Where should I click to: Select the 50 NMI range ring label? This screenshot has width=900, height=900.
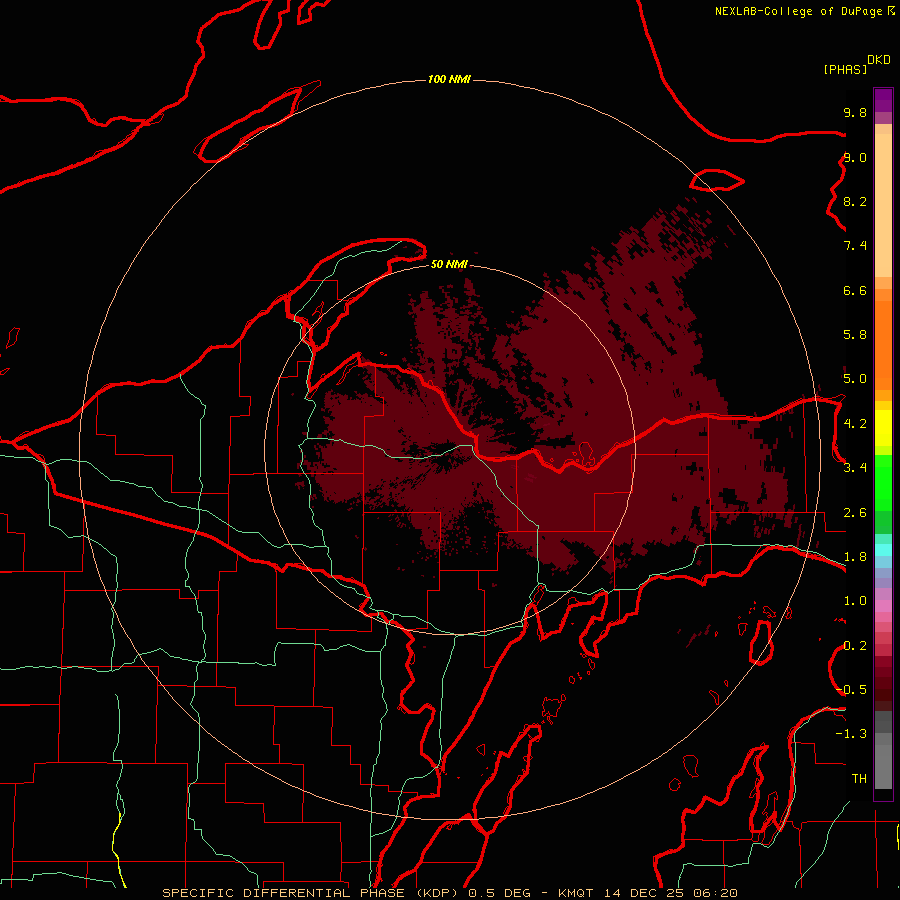coord(449,264)
